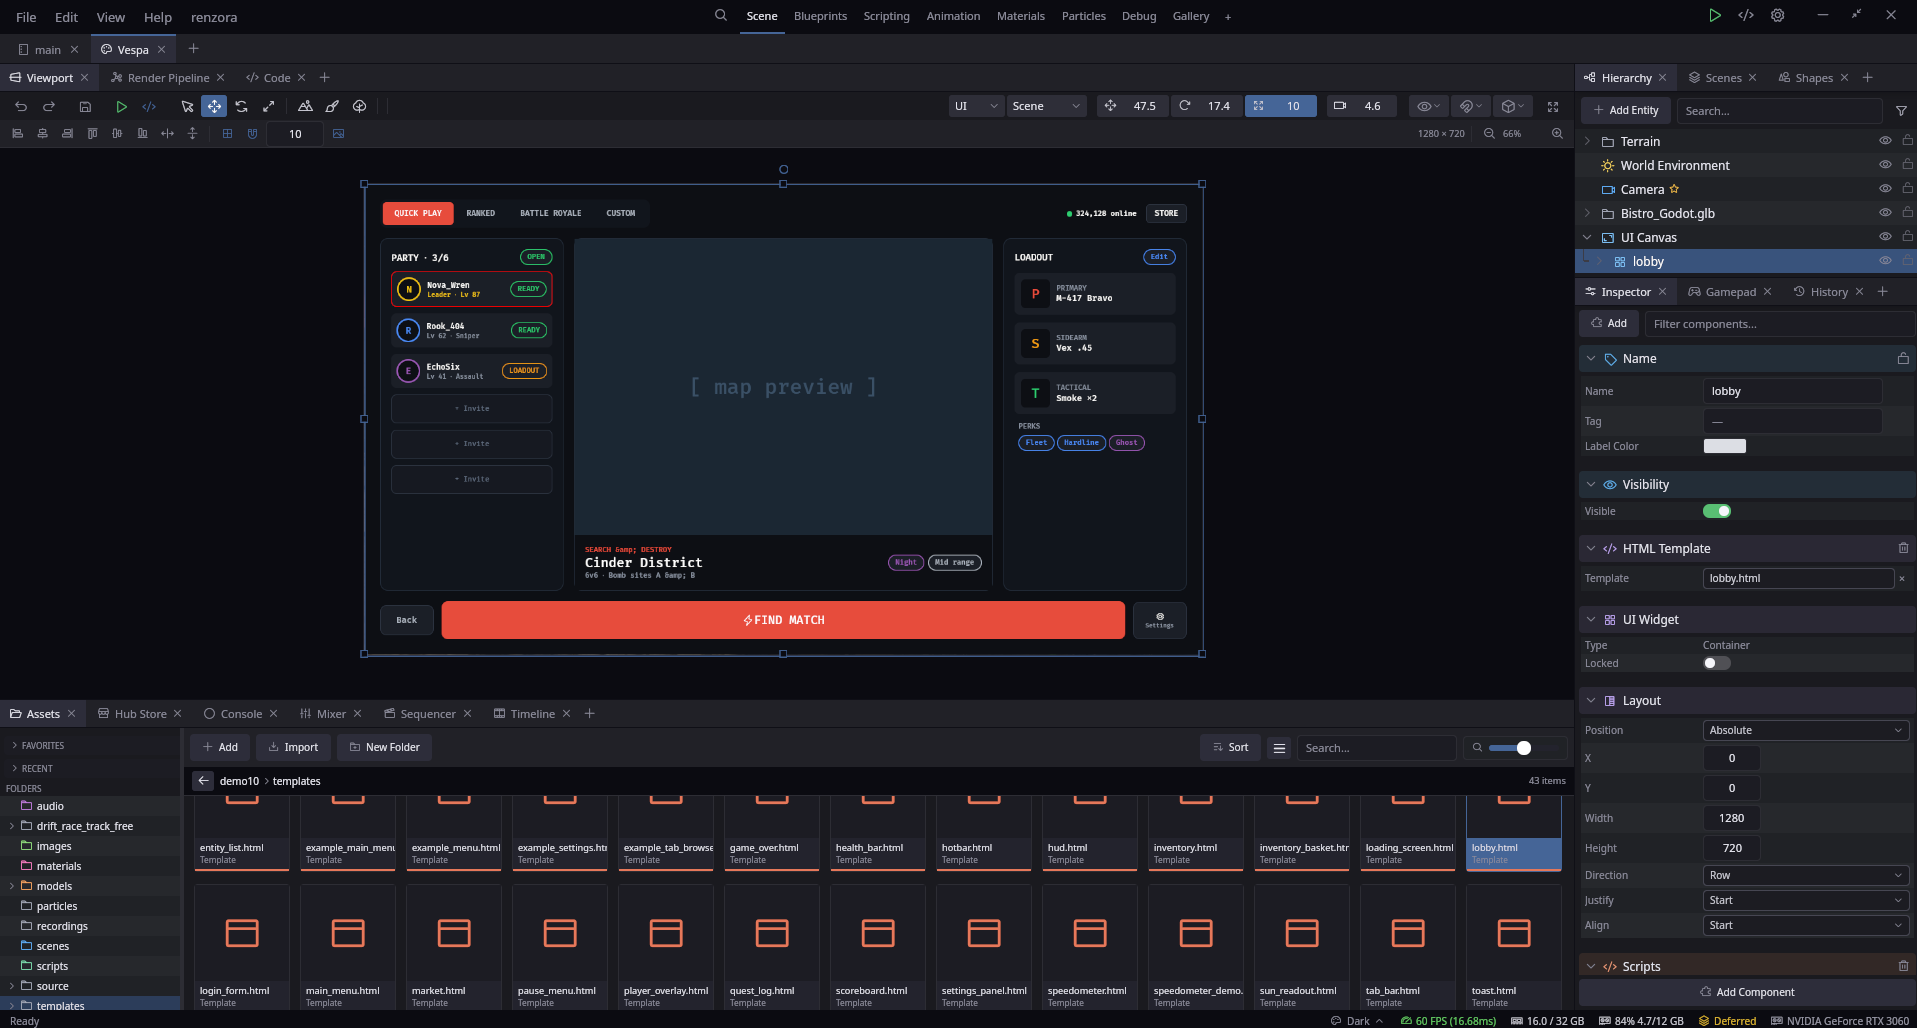Viewport: 1917px width, 1028px height.
Task: Collapse the Layout section
Action: pyautogui.click(x=1591, y=701)
